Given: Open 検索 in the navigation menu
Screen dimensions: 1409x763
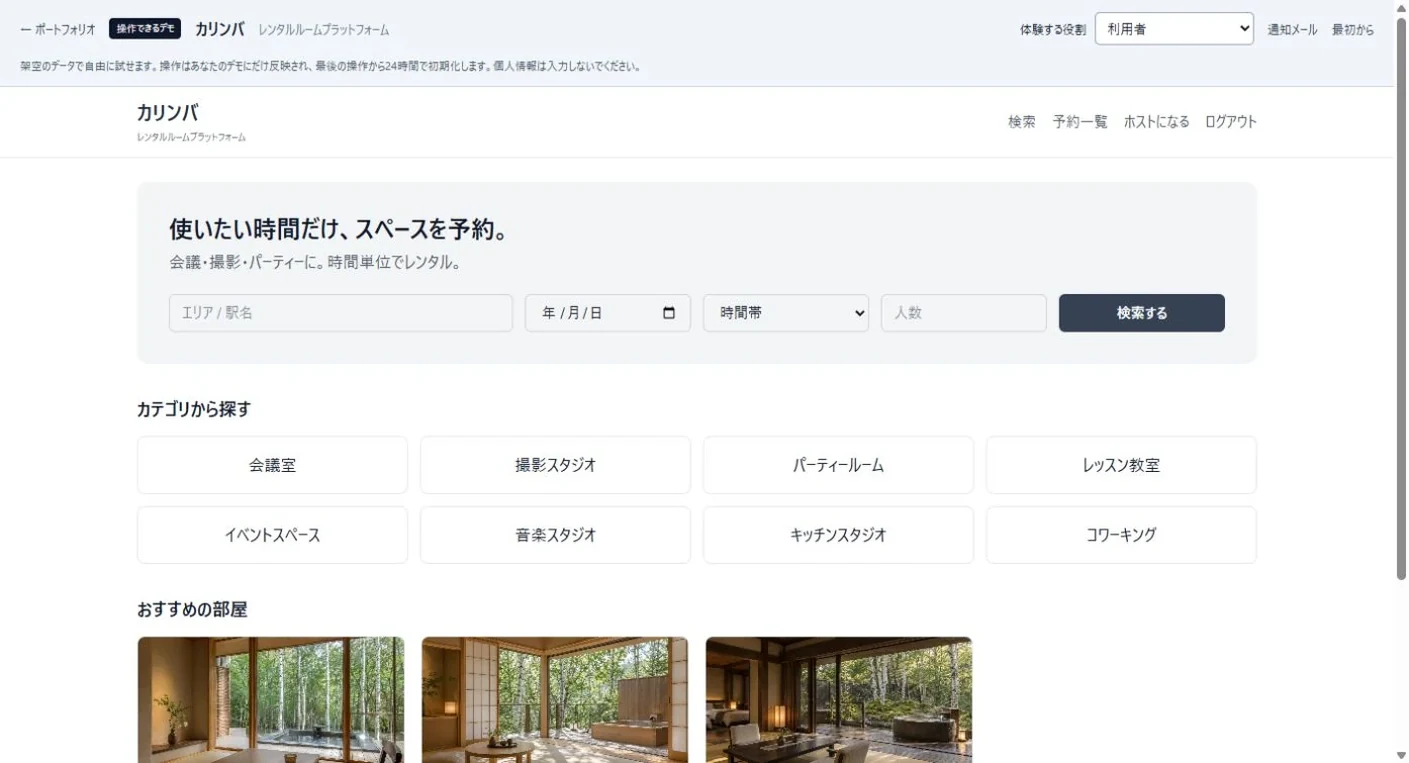Looking at the screenshot, I should click(x=1022, y=122).
